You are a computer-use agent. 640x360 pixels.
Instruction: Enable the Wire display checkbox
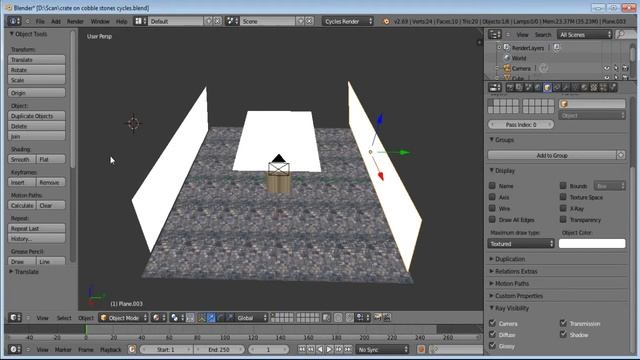click(x=492, y=208)
